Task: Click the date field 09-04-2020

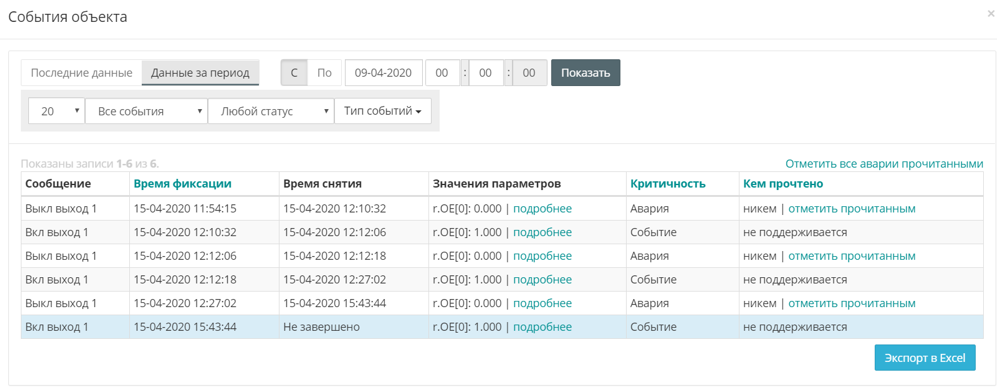Action: click(x=384, y=72)
